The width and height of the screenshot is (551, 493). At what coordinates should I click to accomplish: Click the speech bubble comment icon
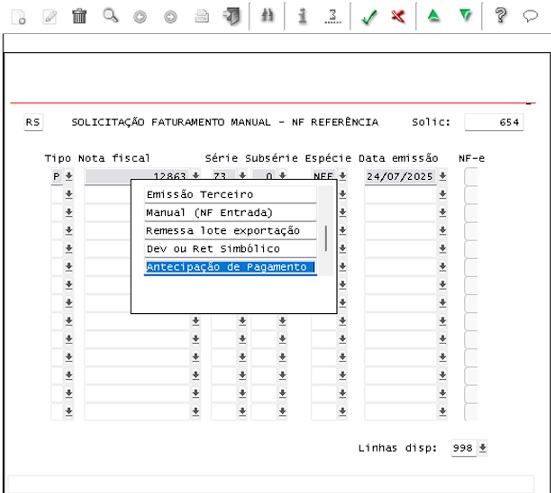coord(530,16)
